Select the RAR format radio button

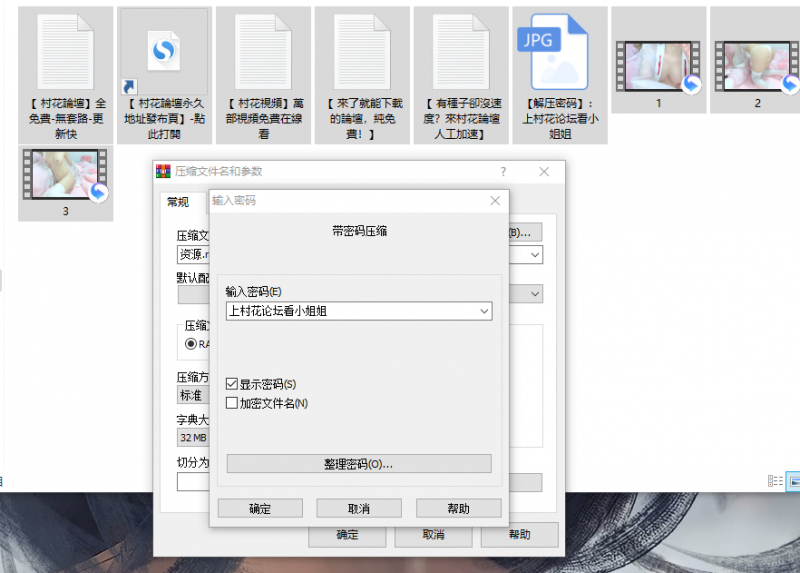tap(191, 343)
